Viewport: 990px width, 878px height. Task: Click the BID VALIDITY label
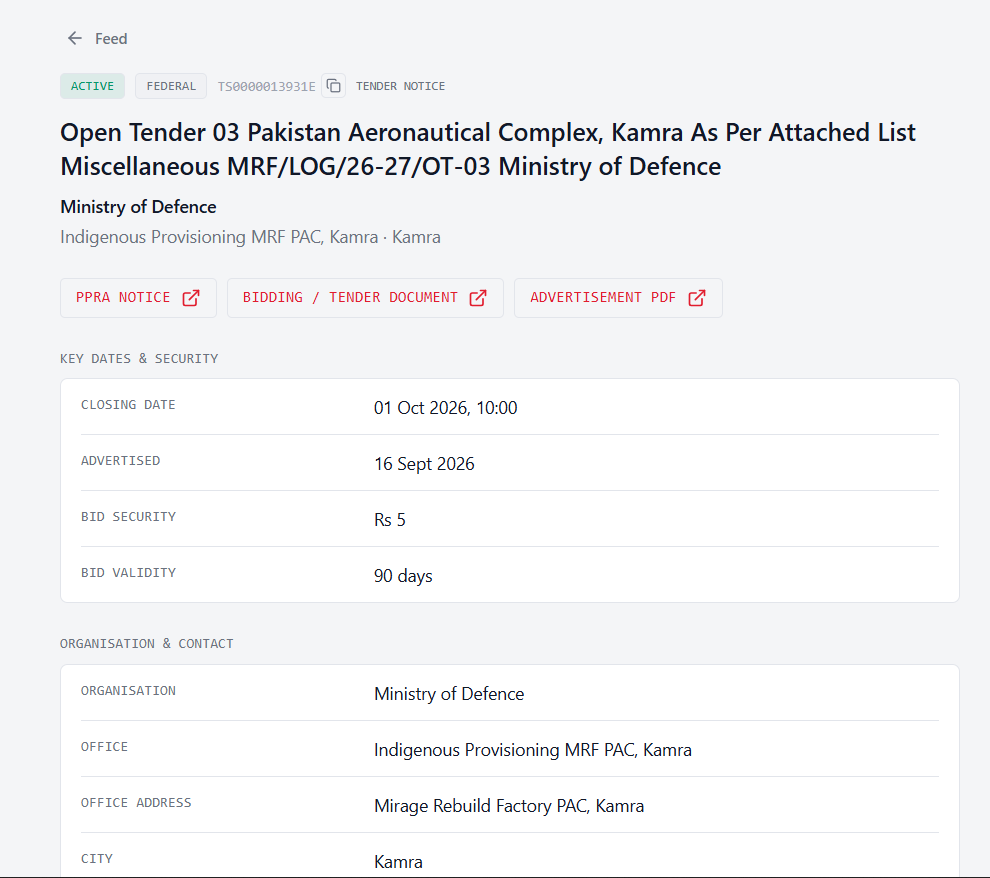click(x=128, y=572)
